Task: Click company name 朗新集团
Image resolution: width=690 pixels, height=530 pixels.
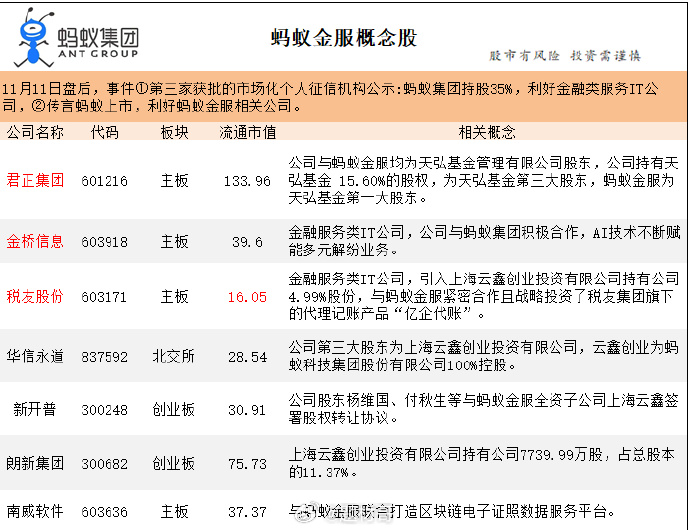Action: tap(35, 463)
